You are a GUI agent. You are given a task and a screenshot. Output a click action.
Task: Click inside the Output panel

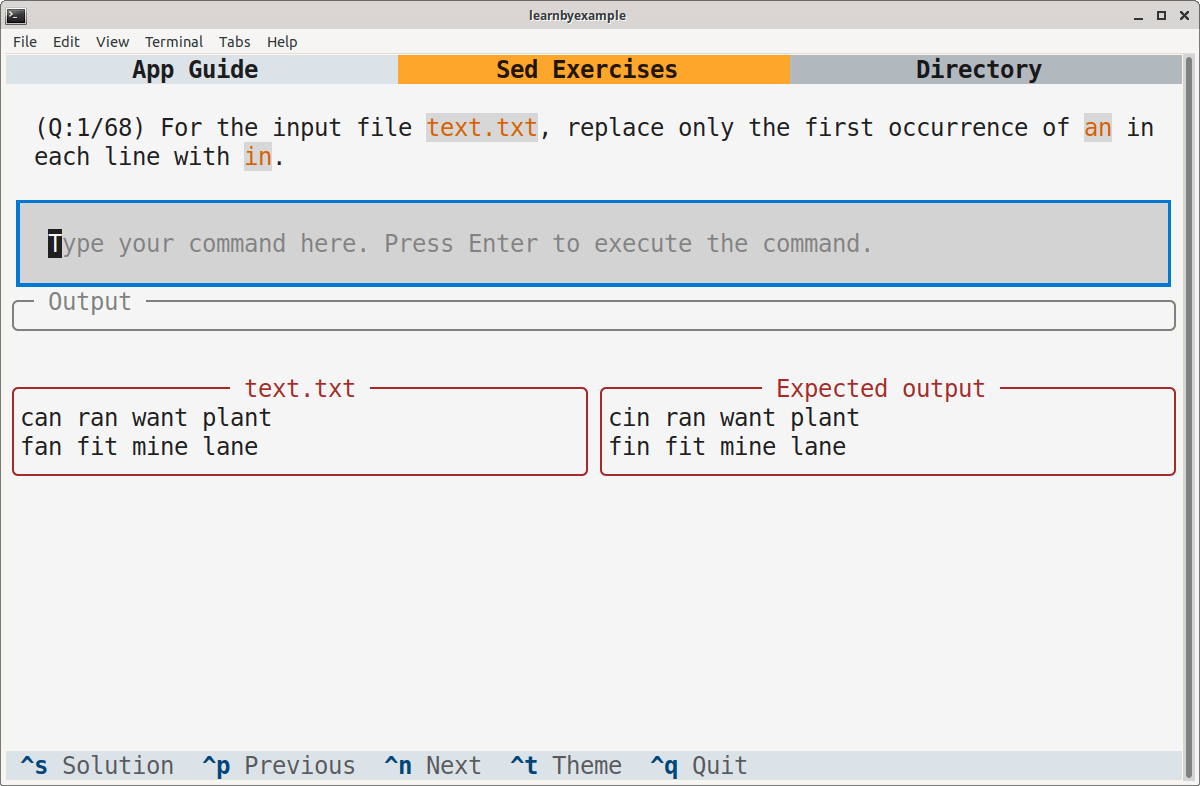594,313
